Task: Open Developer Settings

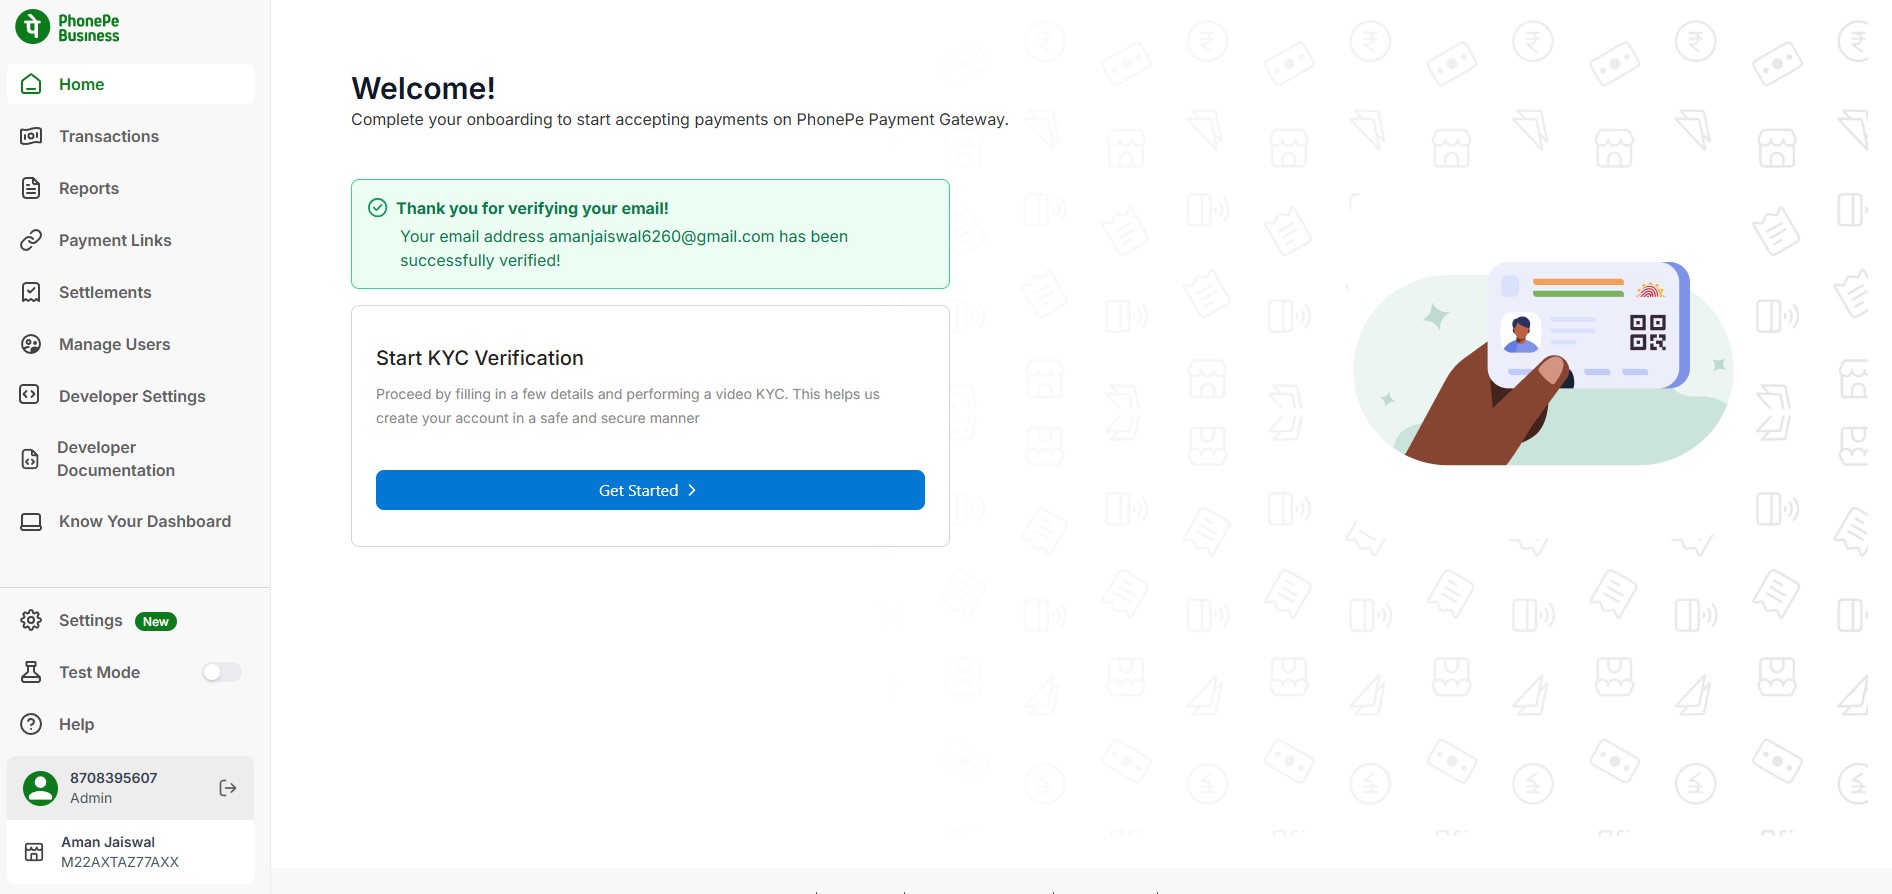Action: coord(130,396)
